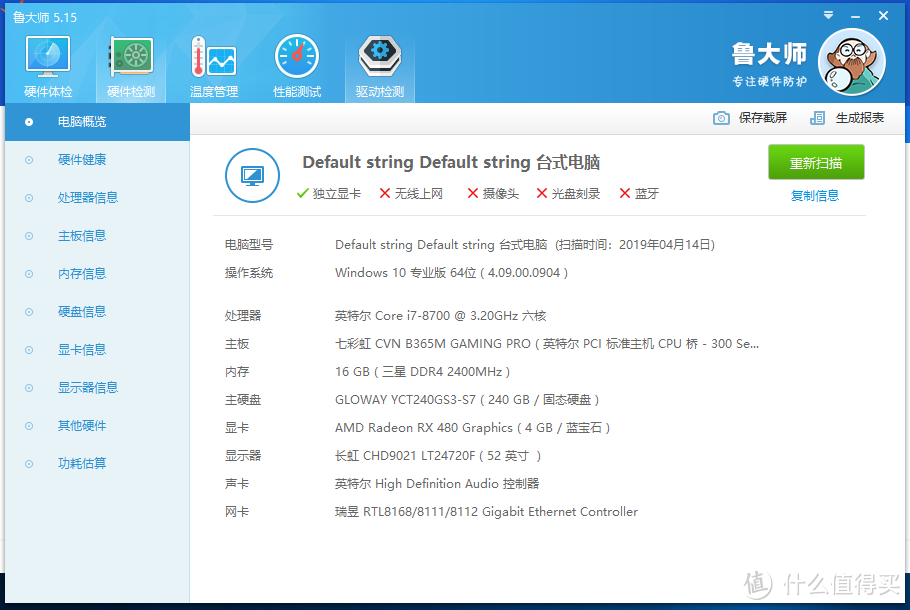Click the heading 'Default string Default string 台式电脑'
Screen dimensions: 910x610
tap(451, 163)
